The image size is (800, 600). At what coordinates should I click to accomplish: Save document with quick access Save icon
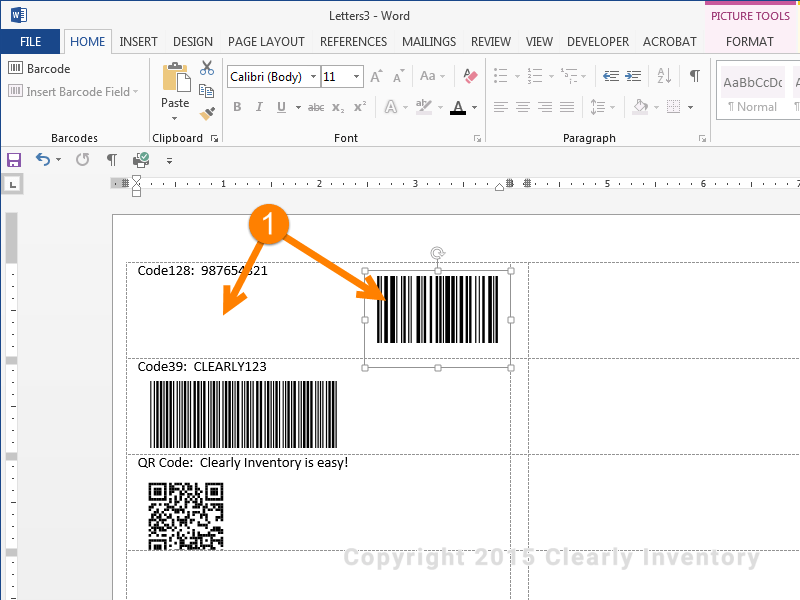point(14,160)
